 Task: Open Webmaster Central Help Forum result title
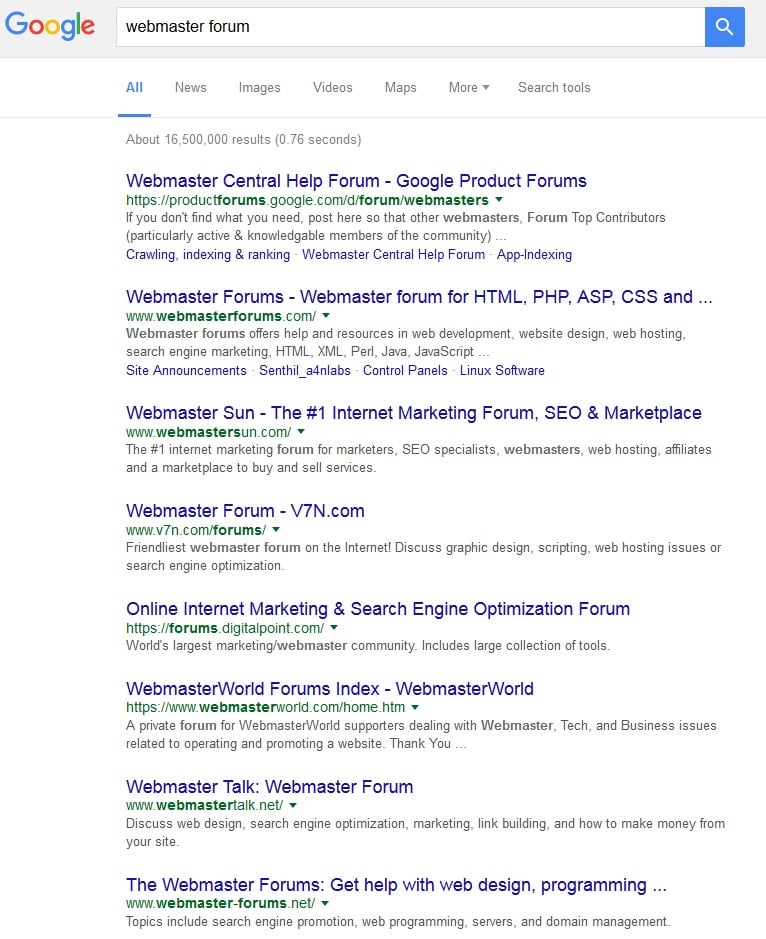356,181
